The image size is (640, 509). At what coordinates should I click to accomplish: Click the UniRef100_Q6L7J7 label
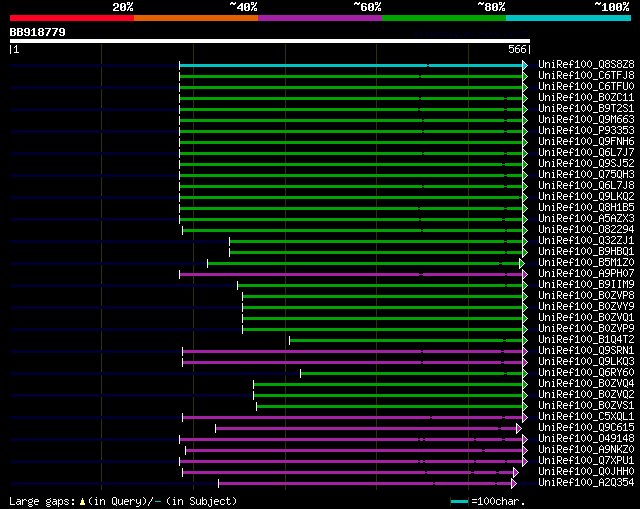coord(586,153)
